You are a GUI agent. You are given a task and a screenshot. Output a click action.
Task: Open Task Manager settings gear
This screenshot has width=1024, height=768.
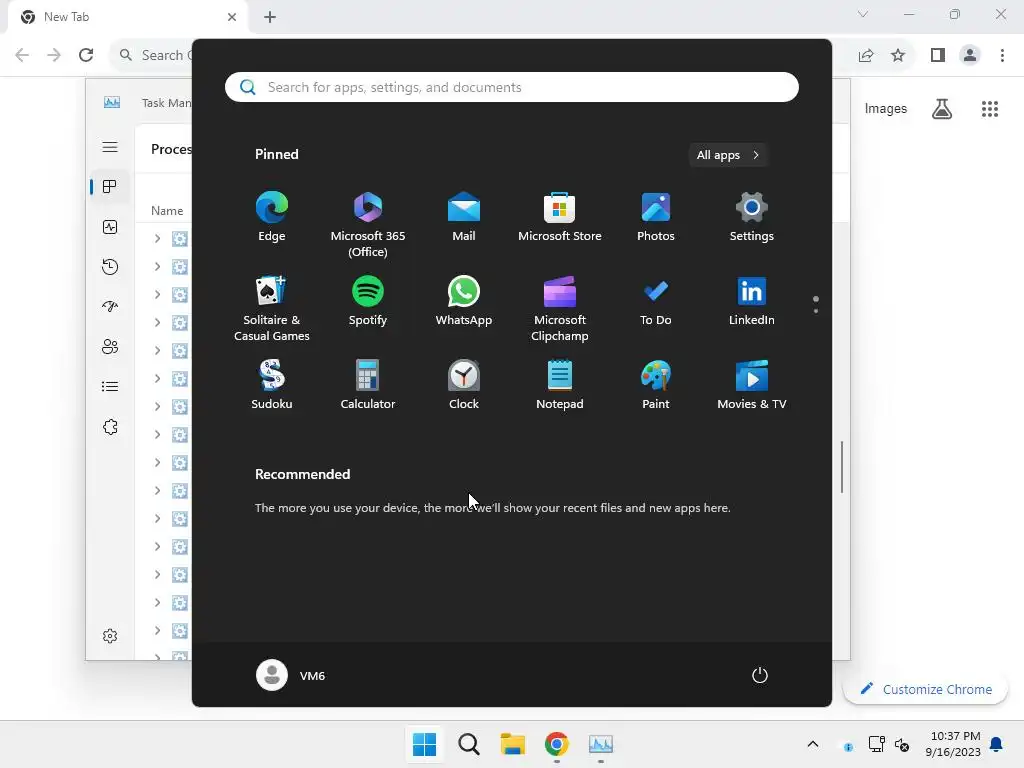(x=110, y=636)
